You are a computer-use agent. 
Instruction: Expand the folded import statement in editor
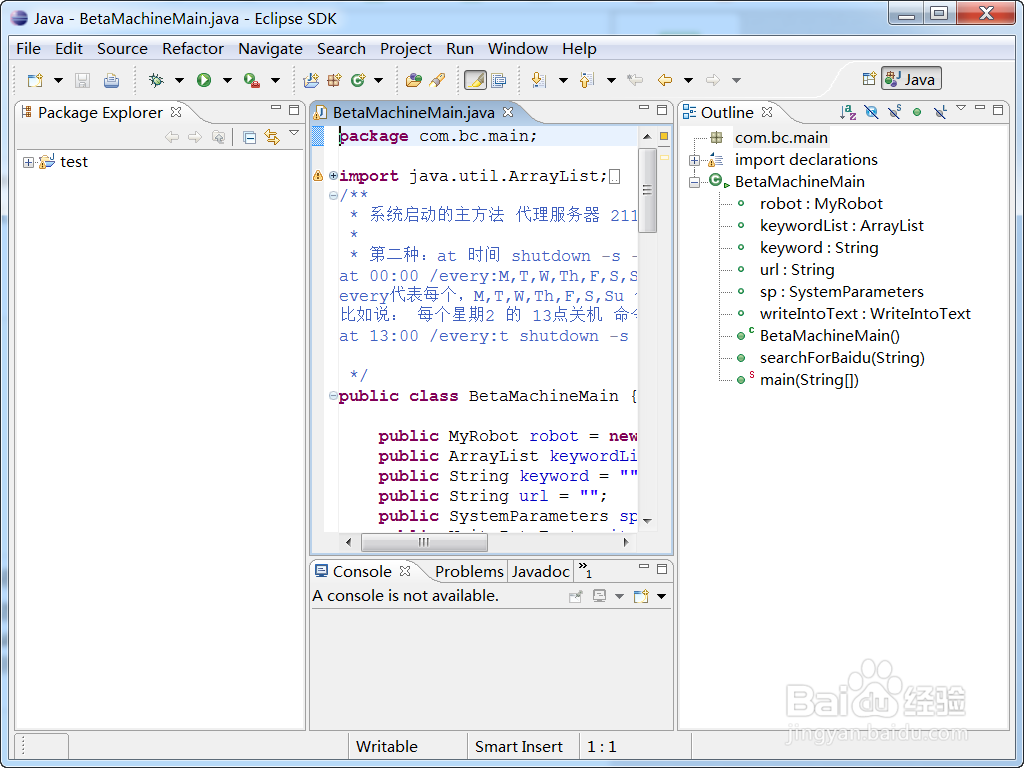333,176
